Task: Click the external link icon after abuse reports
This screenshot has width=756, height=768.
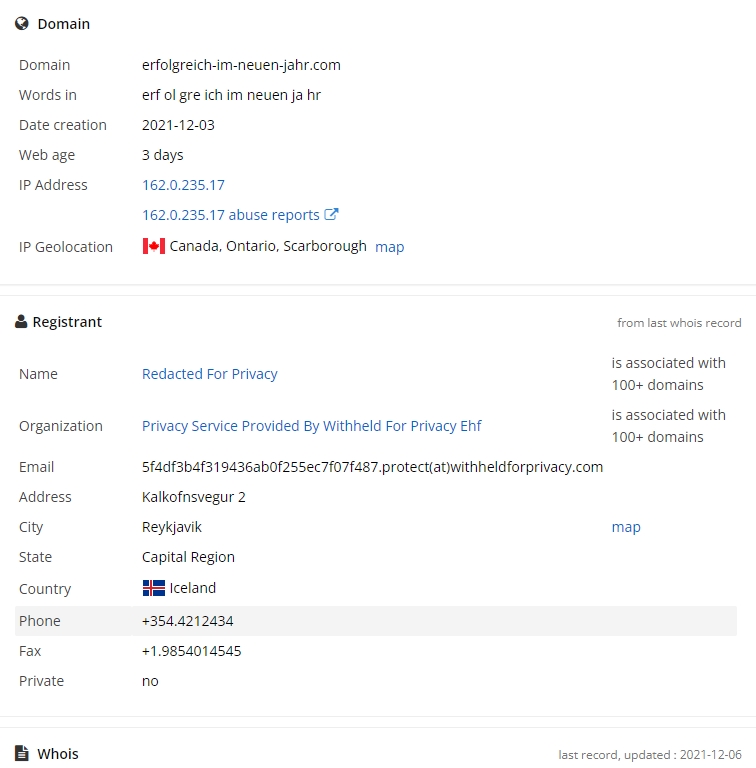Action: (331, 215)
